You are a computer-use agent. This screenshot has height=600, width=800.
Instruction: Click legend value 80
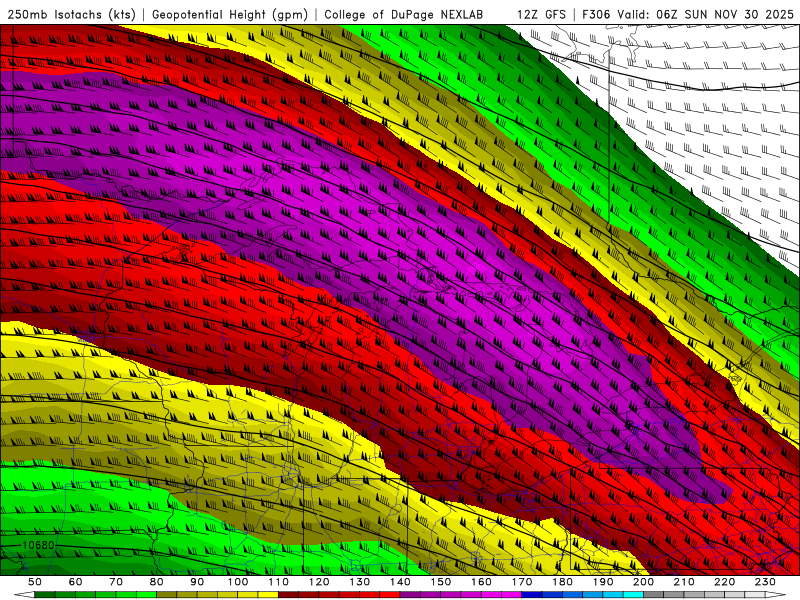coord(156,582)
